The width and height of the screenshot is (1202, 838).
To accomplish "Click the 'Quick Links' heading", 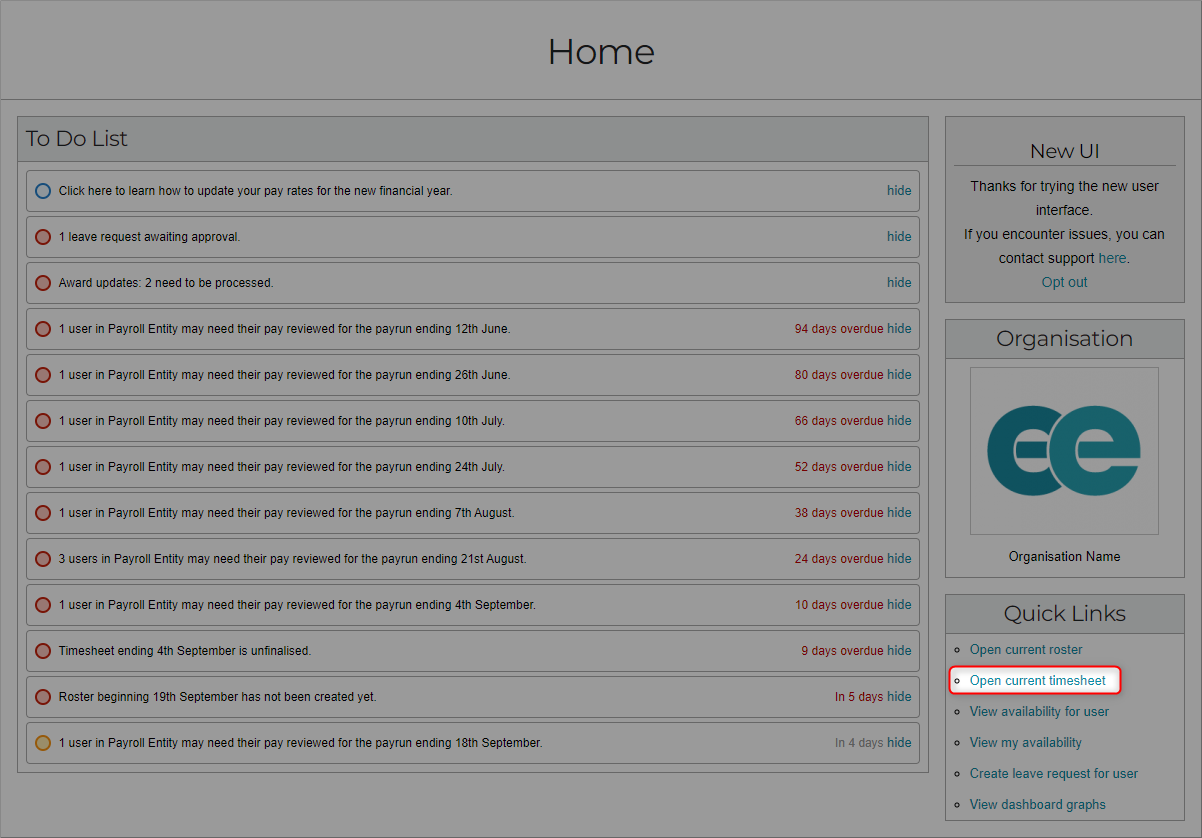I will click(x=1064, y=613).
